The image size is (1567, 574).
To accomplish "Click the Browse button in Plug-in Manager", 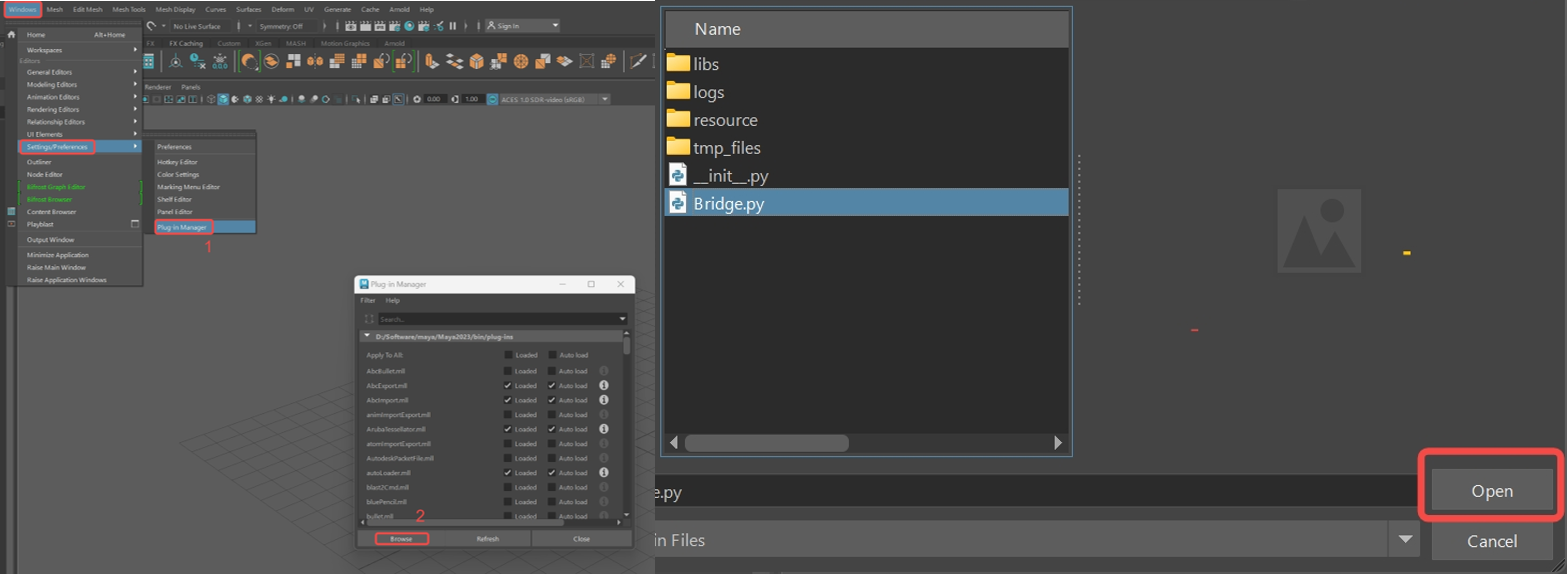I will coord(401,538).
